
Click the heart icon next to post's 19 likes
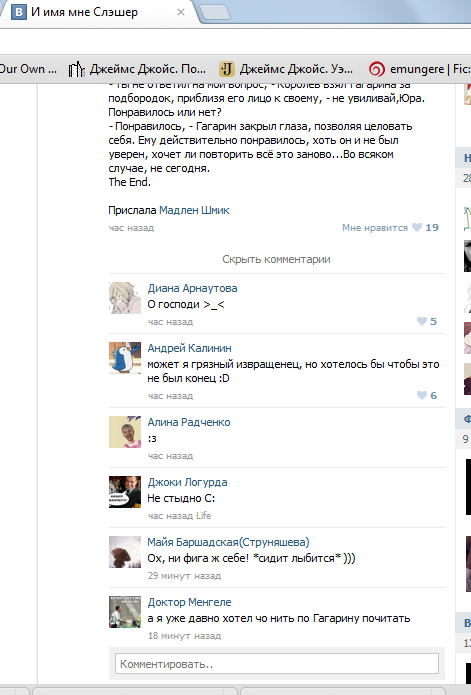417,227
